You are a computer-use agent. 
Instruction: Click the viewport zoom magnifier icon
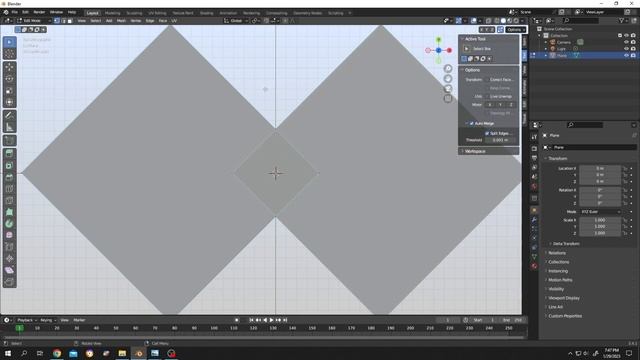click(448, 69)
